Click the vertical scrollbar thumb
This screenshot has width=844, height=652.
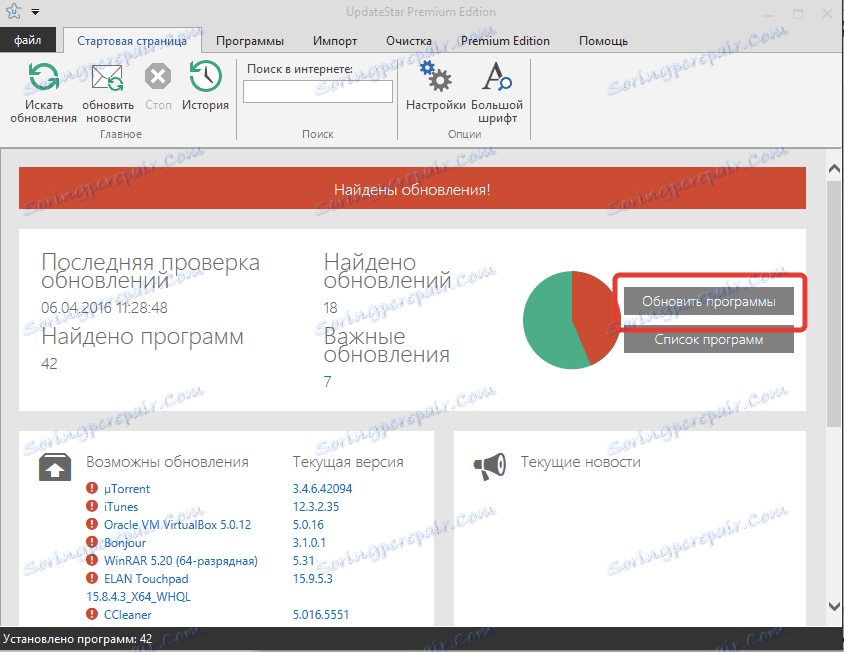pyautogui.click(x=834, y=303)
